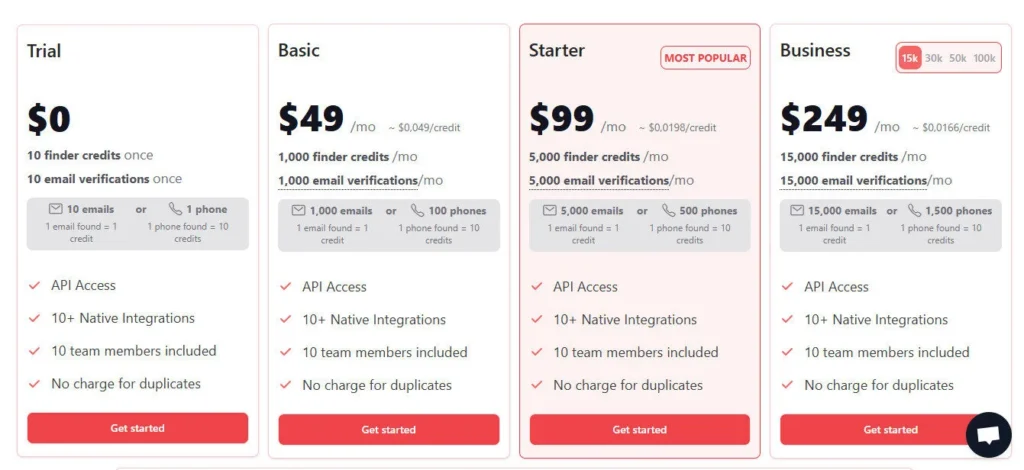Click 1,000 email verifications underlined text
The height and width of the screenshot is (470, 1024).
click(x=348, y=181)
